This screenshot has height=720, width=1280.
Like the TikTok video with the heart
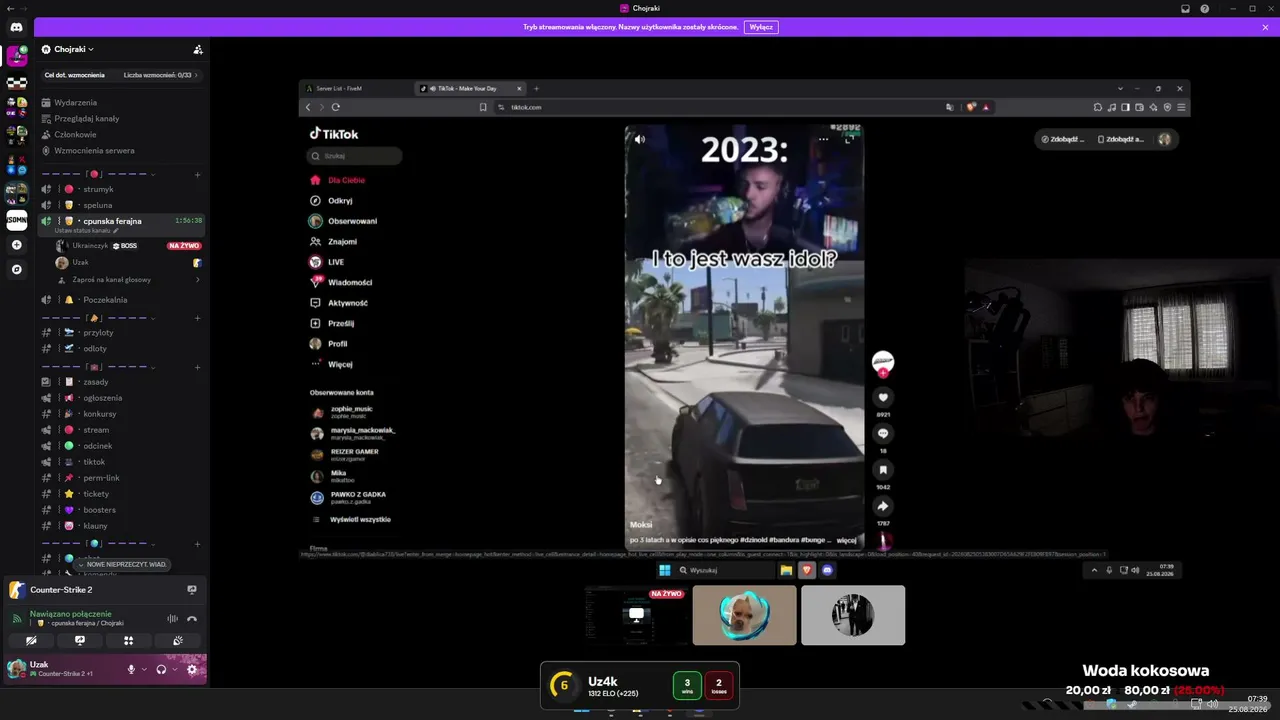click(883, 397)
